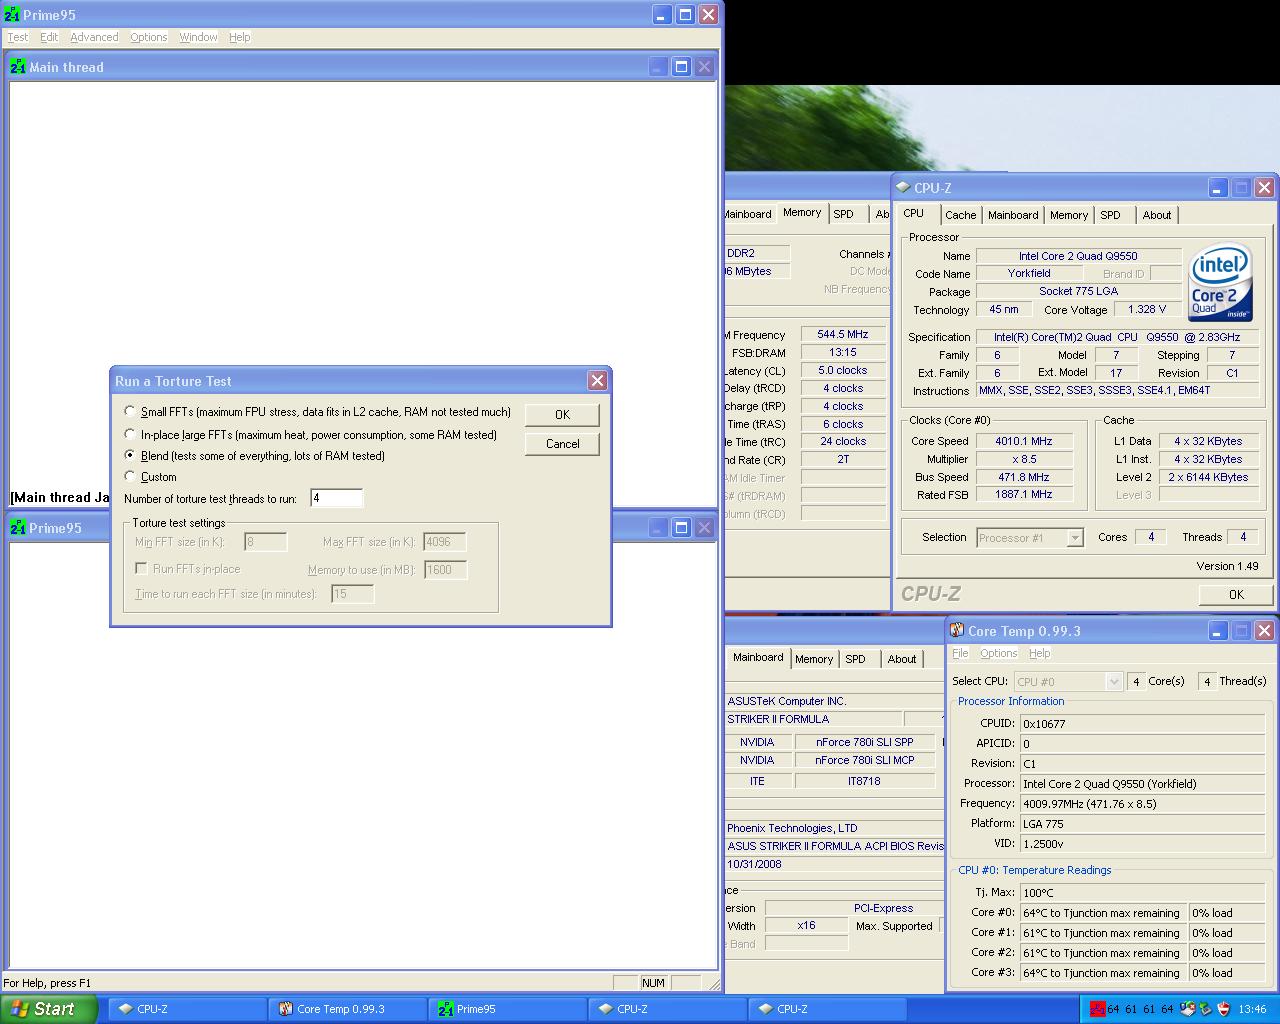The width and height of the screenshot is (1280, 1024).
Task: Click first CPU-Z taskbar button
Action: coord(187,1009)
